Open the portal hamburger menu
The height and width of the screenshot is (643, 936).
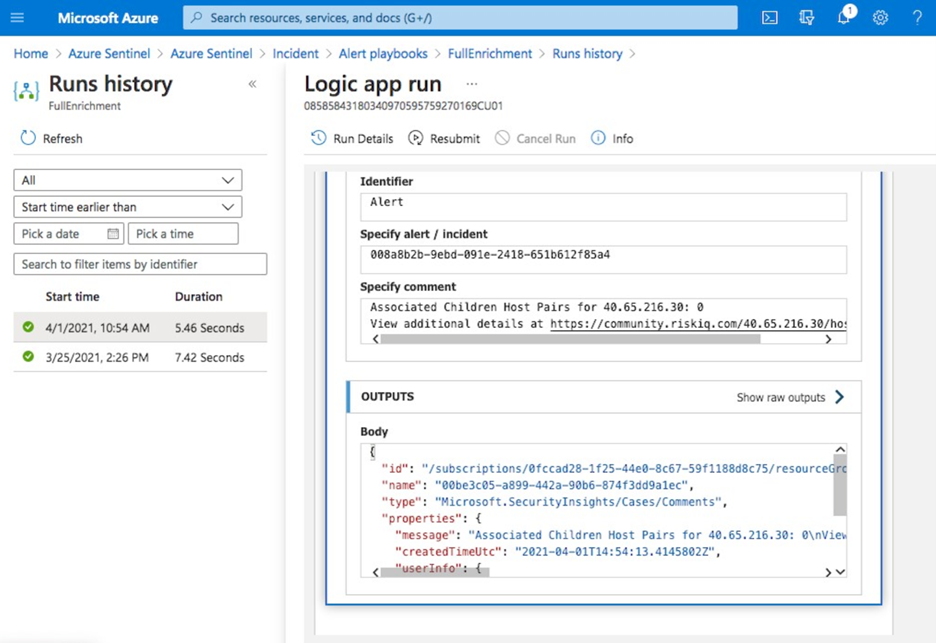click(x=16, y=17)
